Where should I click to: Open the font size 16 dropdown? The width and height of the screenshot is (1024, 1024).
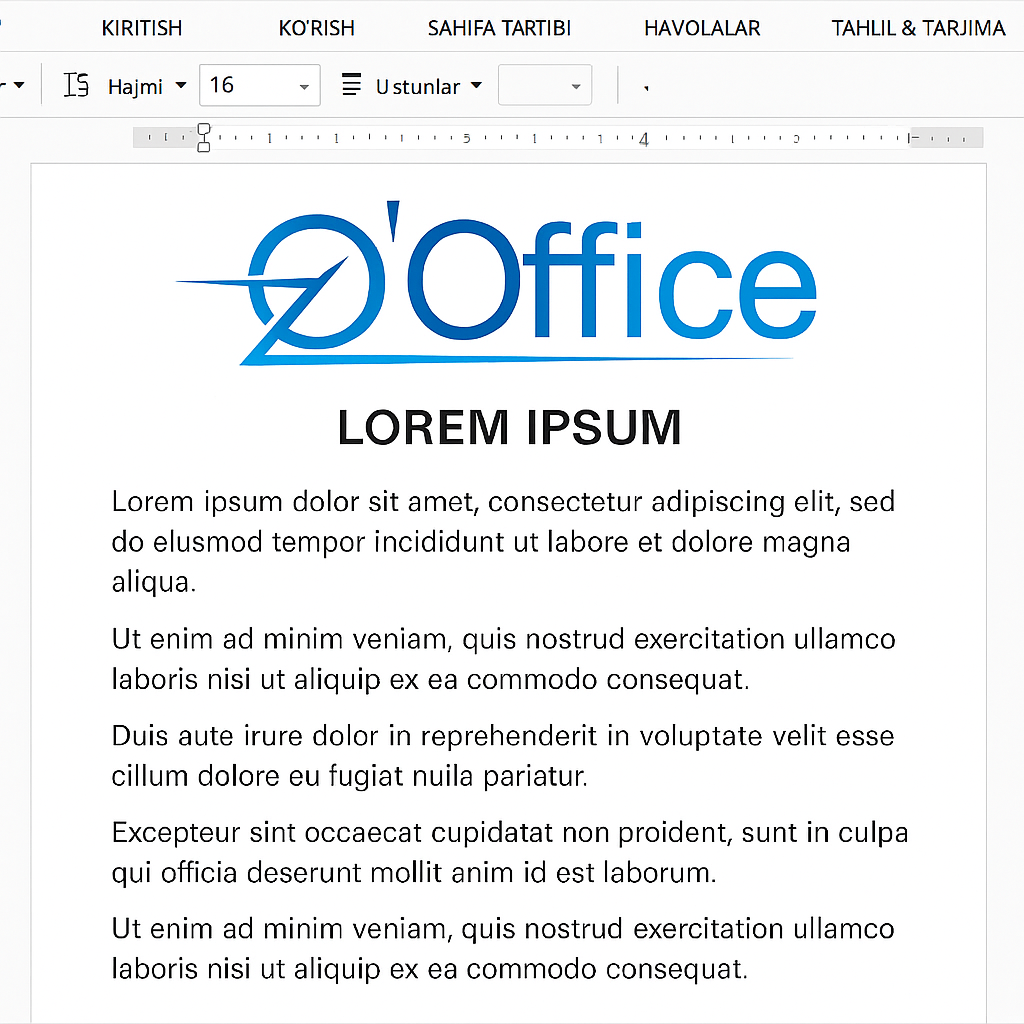coord(303,86)
